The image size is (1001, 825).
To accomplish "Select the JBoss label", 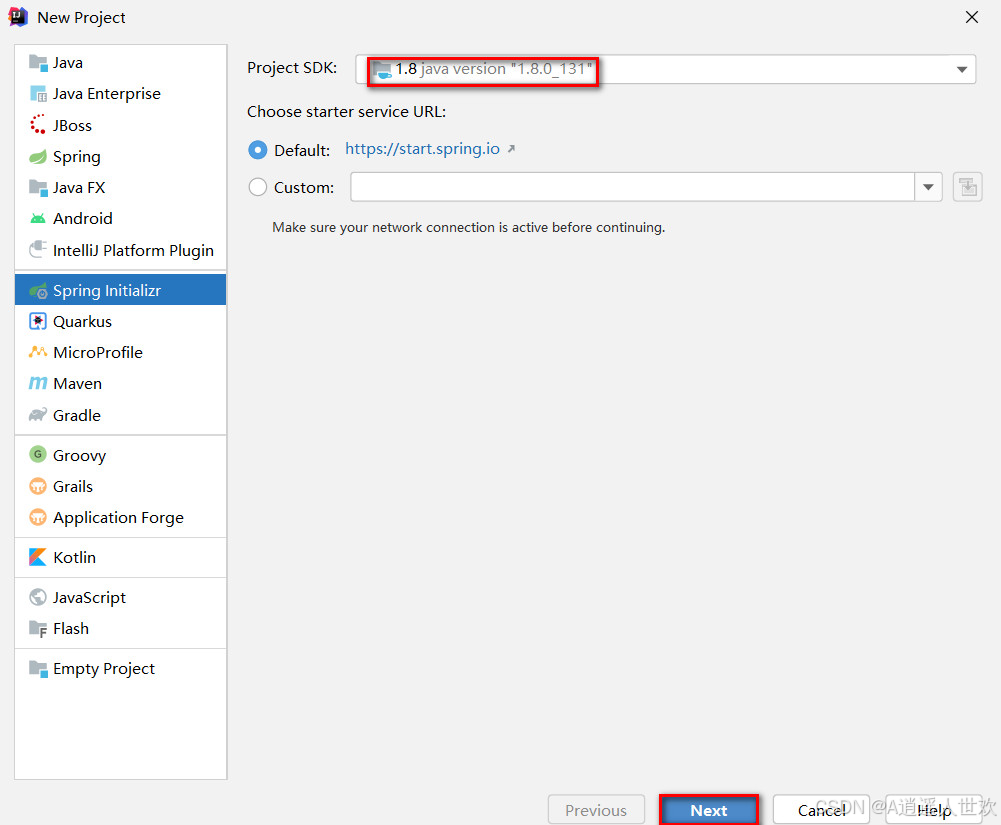I will 72,126.
